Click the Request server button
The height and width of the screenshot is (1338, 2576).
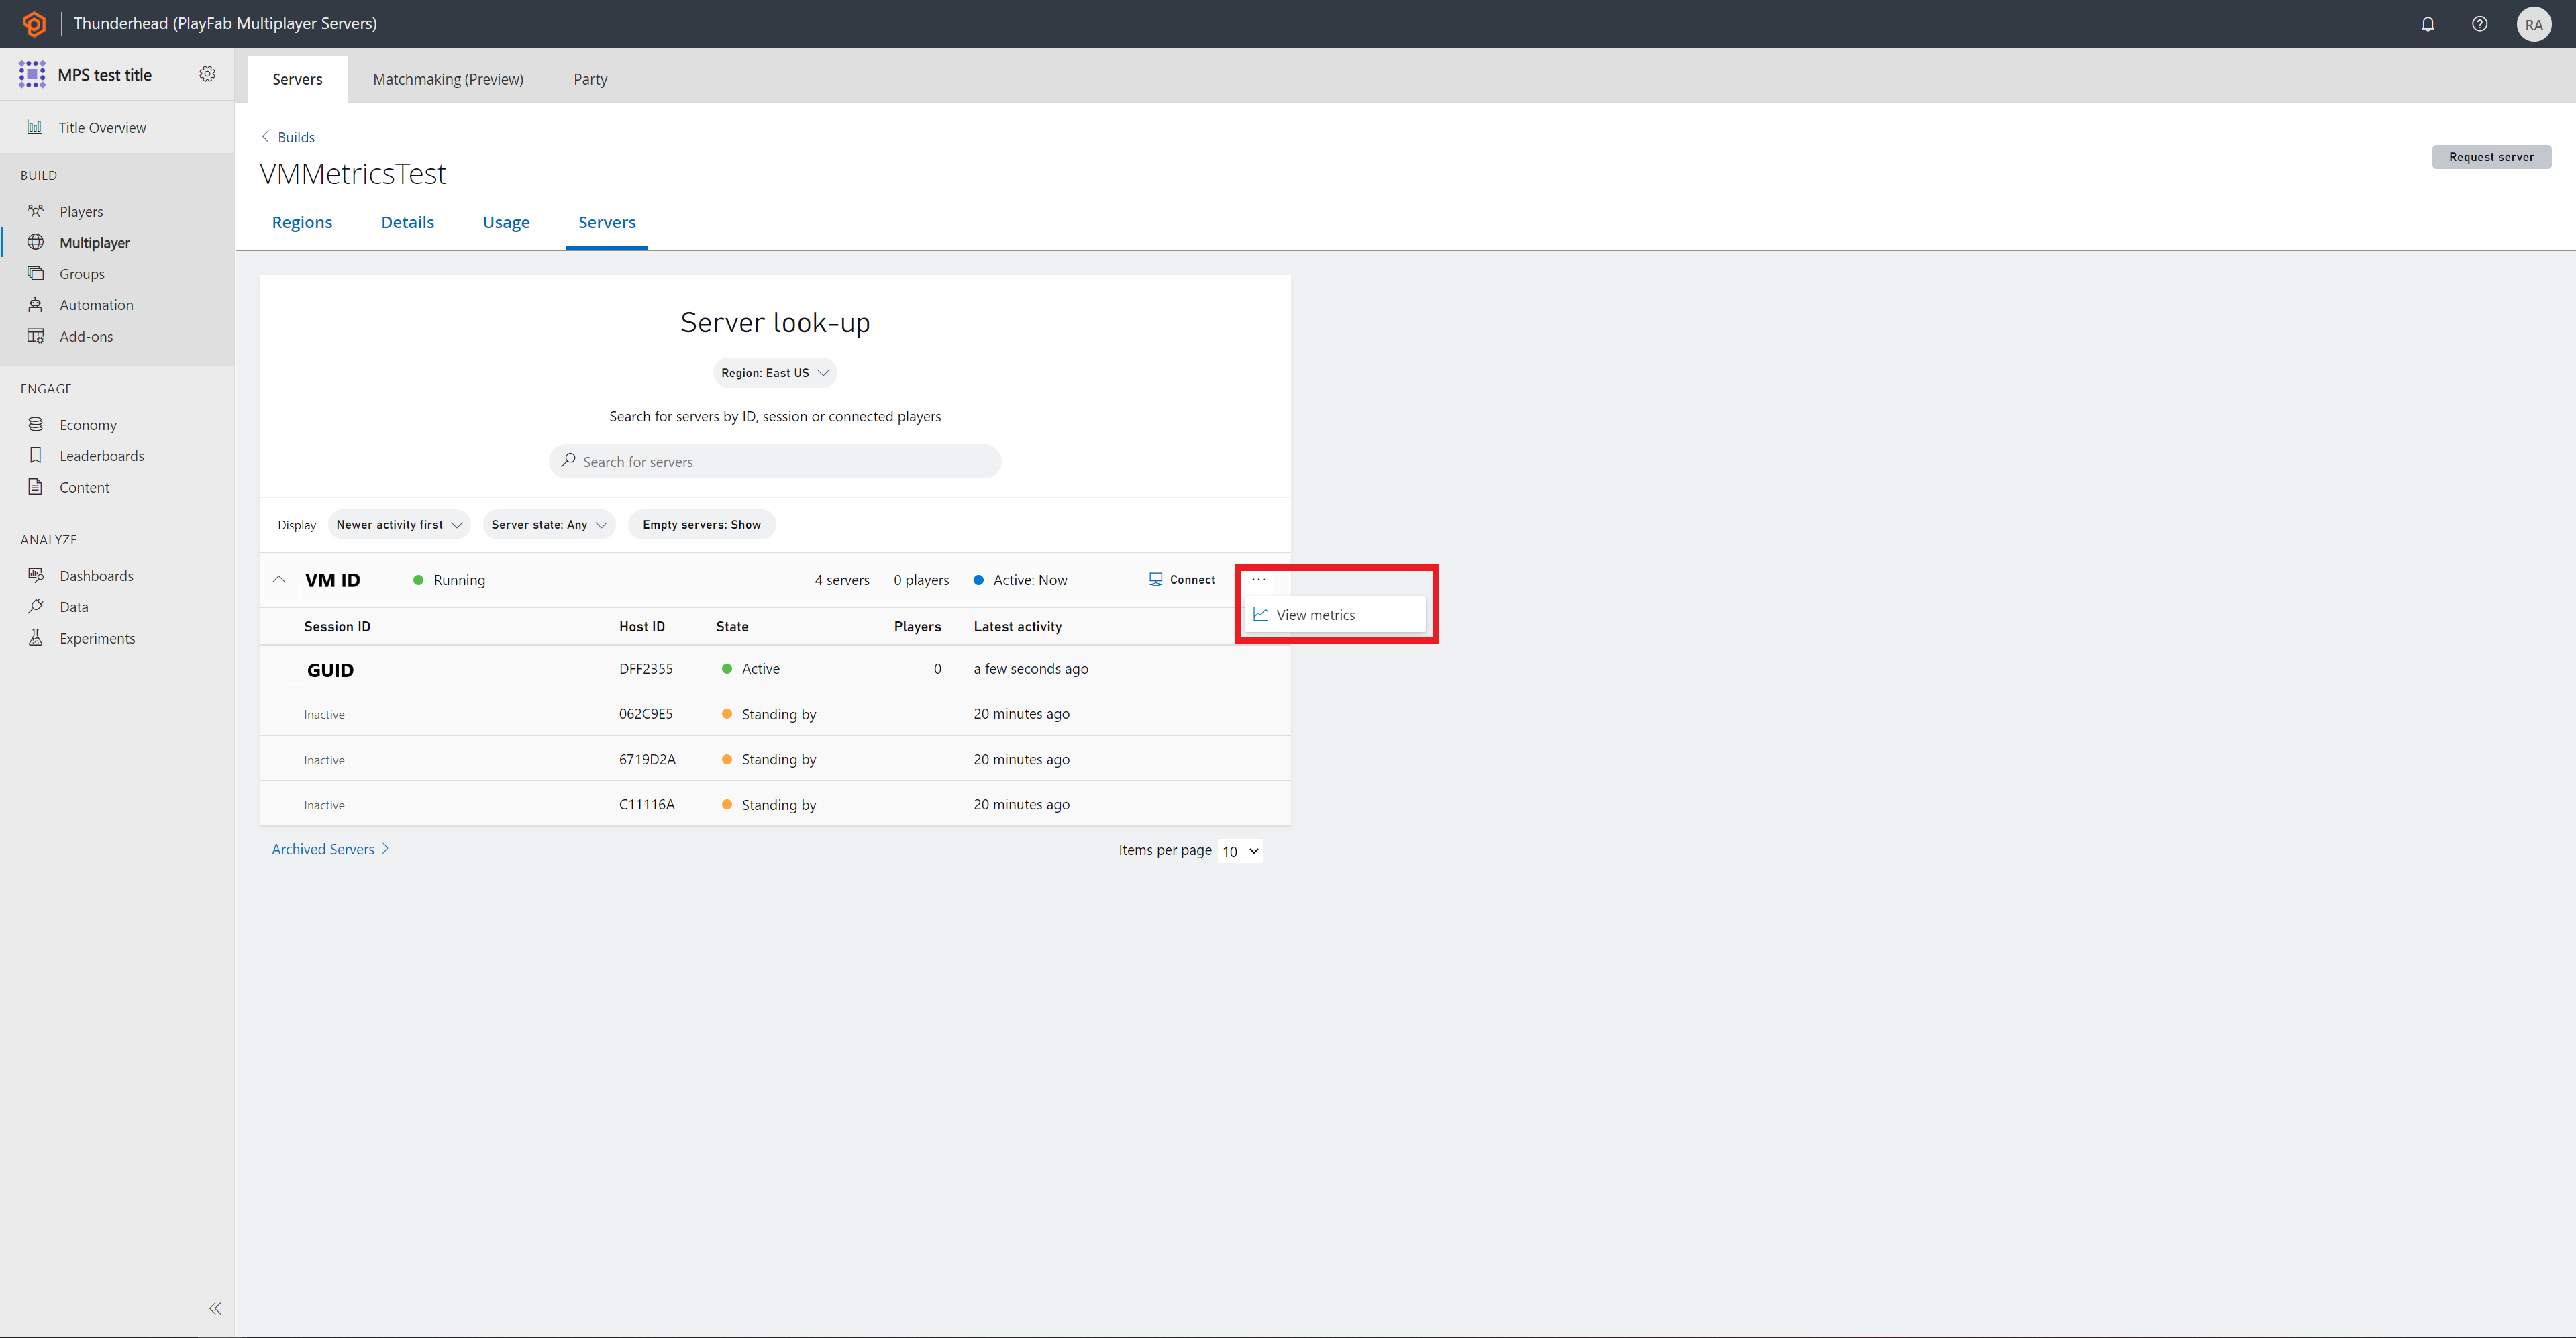[x=2491, y=157]
